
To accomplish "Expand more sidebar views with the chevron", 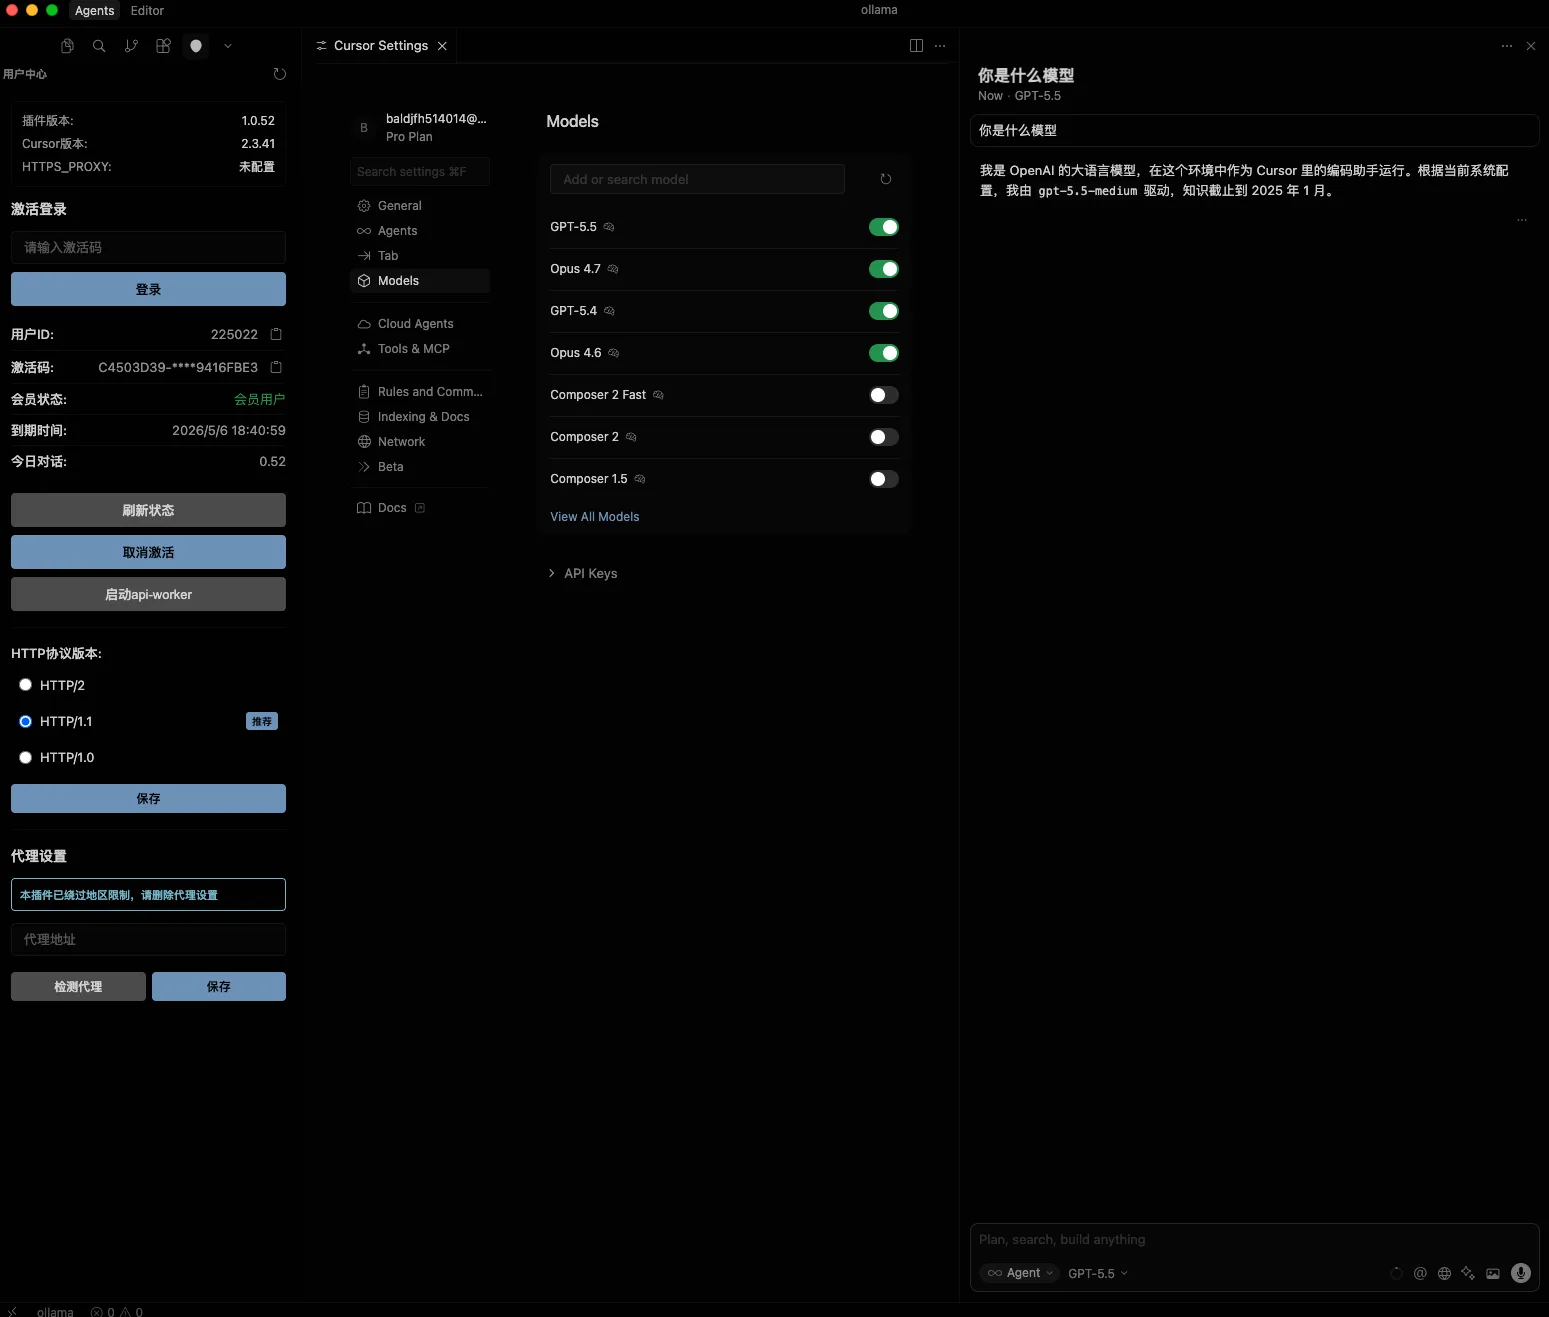I will pyautogui.click(x=228, y=46).
